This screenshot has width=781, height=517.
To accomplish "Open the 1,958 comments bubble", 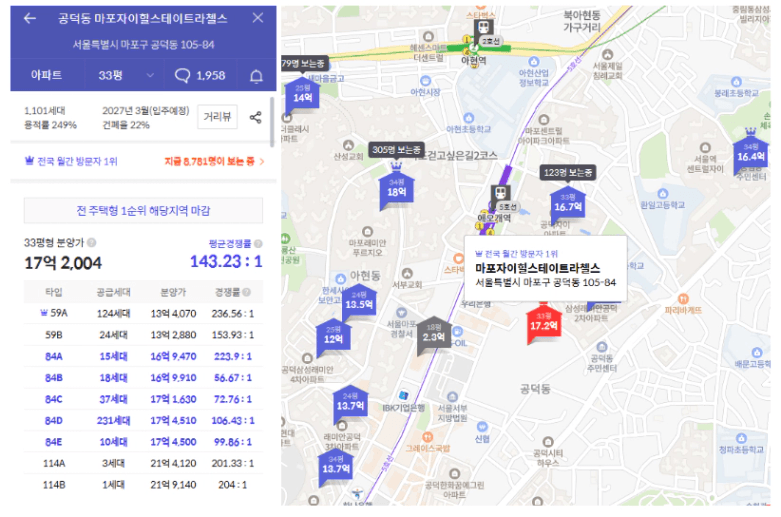I will (x=200, y=75).
